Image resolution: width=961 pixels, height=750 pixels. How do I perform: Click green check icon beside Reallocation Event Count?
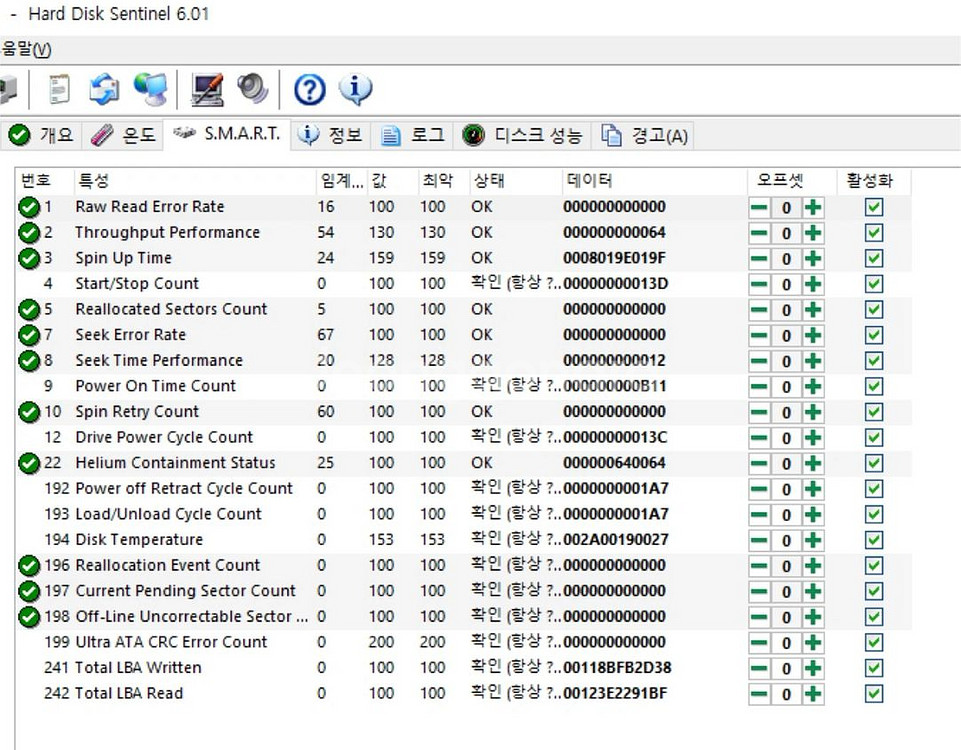pos(29,566)
